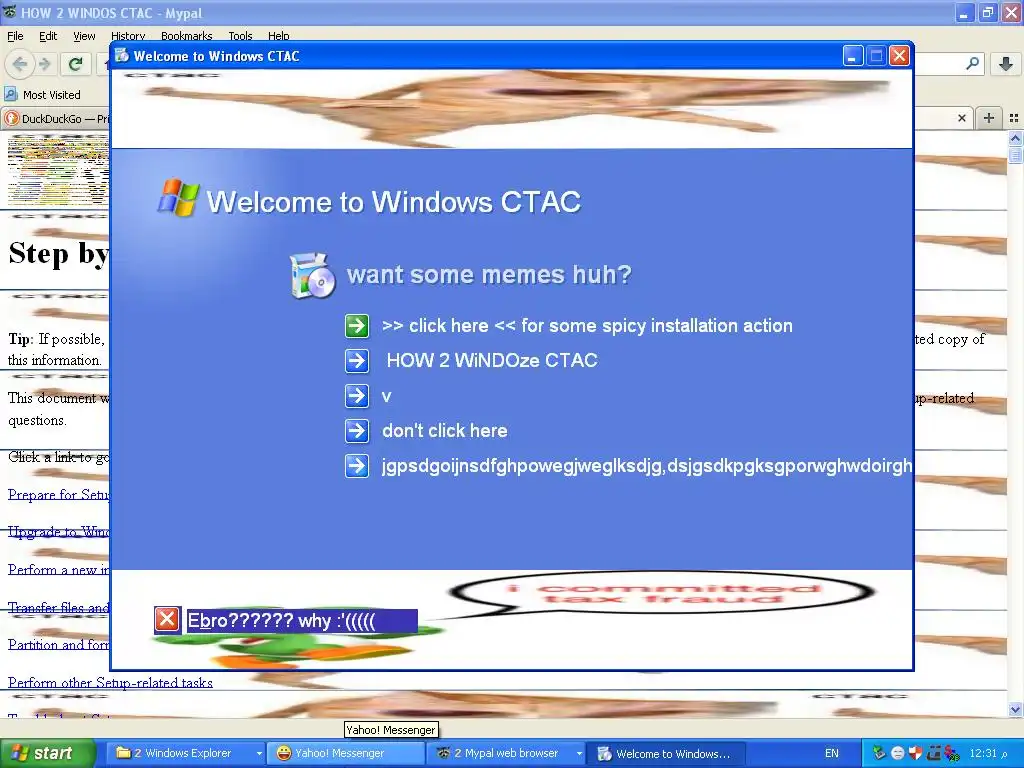Click the tab groups grid icon in Mypal
Viewport: 1024px width, 768px height.
pos(1014,118)
